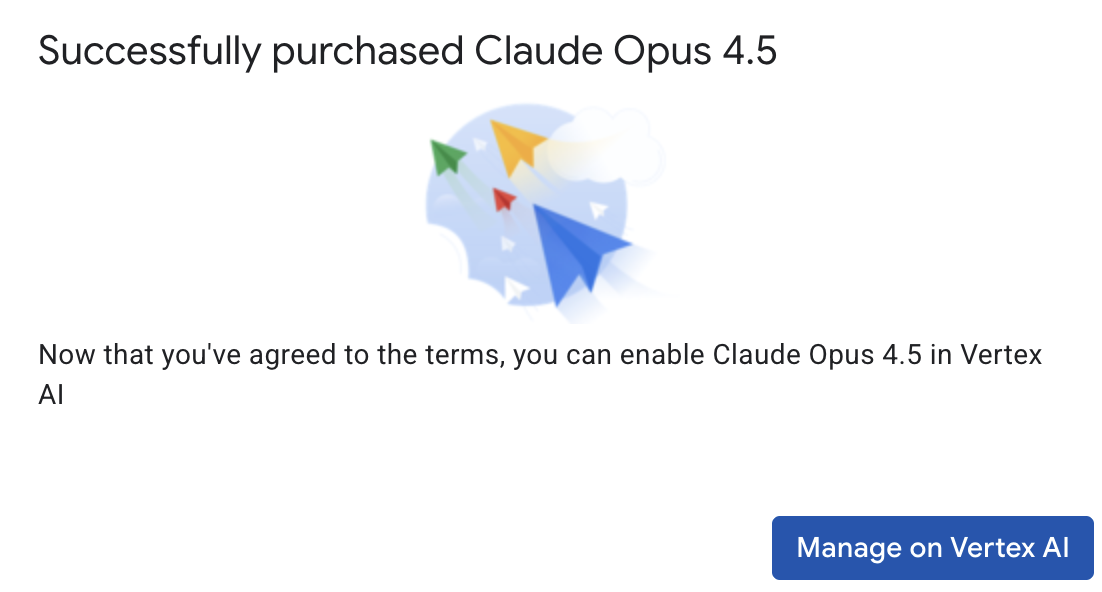Click the Manage on Vertex AI button
The image size is (1102, 592).
click(x=932, y=548)
